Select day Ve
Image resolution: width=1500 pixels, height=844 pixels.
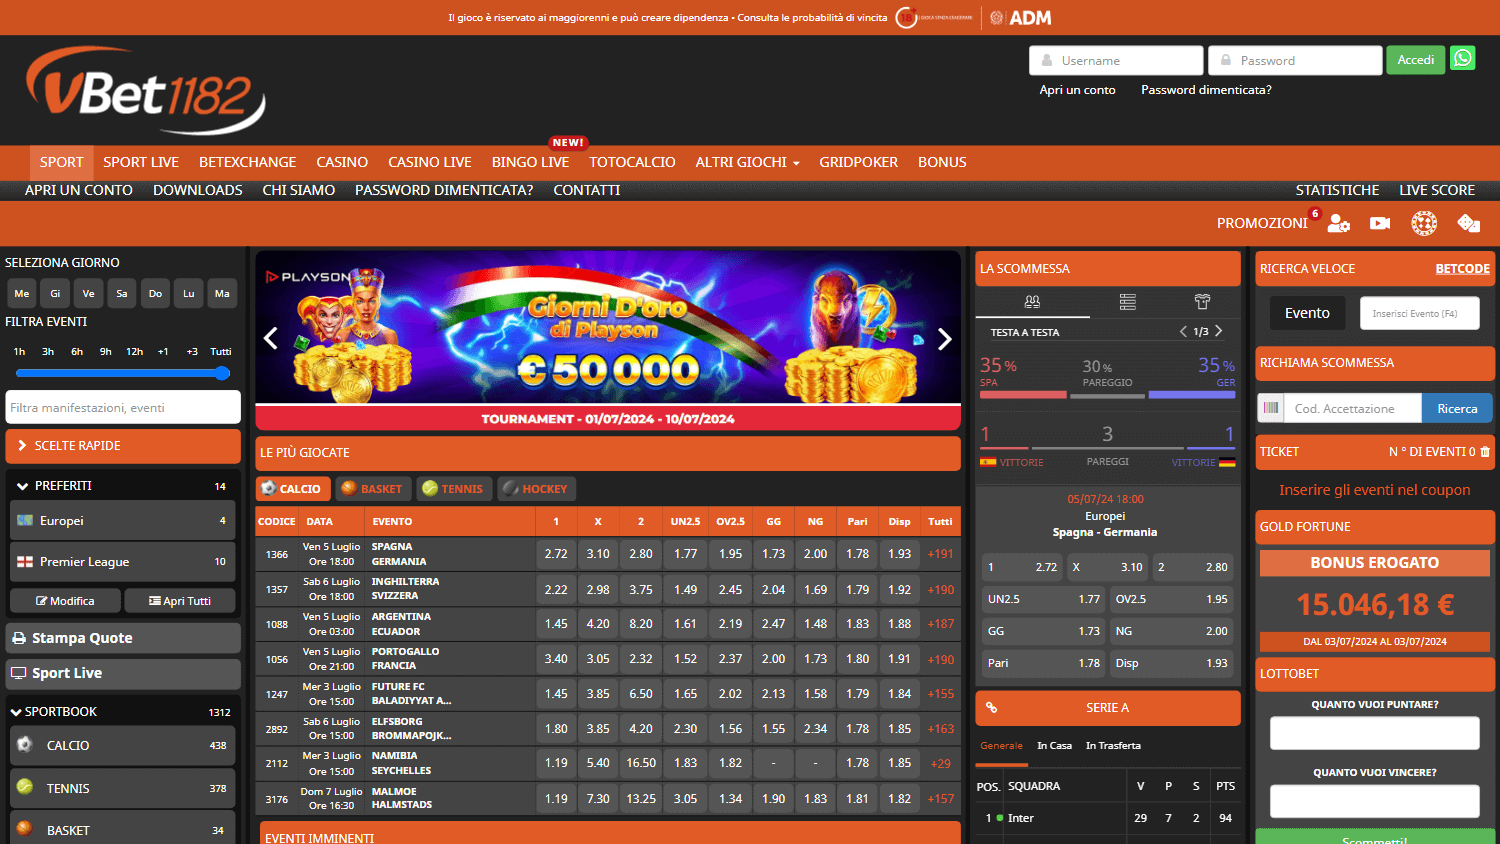pos(89,293)
